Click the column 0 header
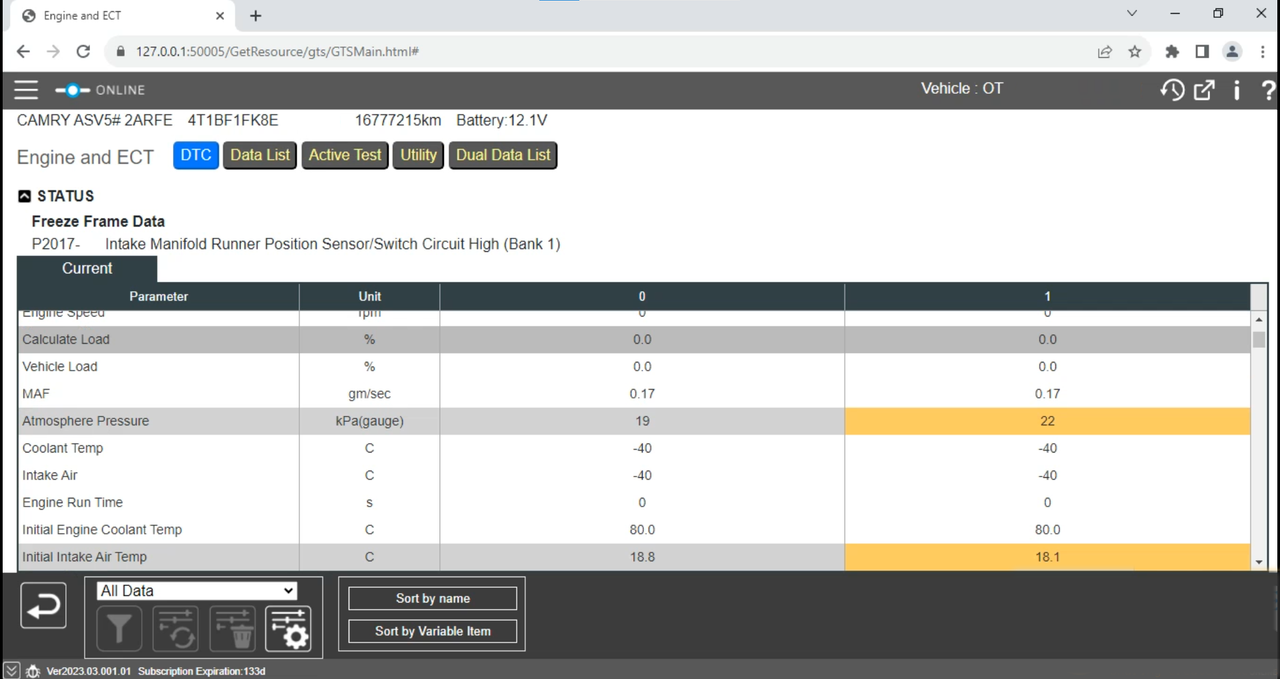The image size is (1280, 679). pyautogui.click(x=642, y=296)
